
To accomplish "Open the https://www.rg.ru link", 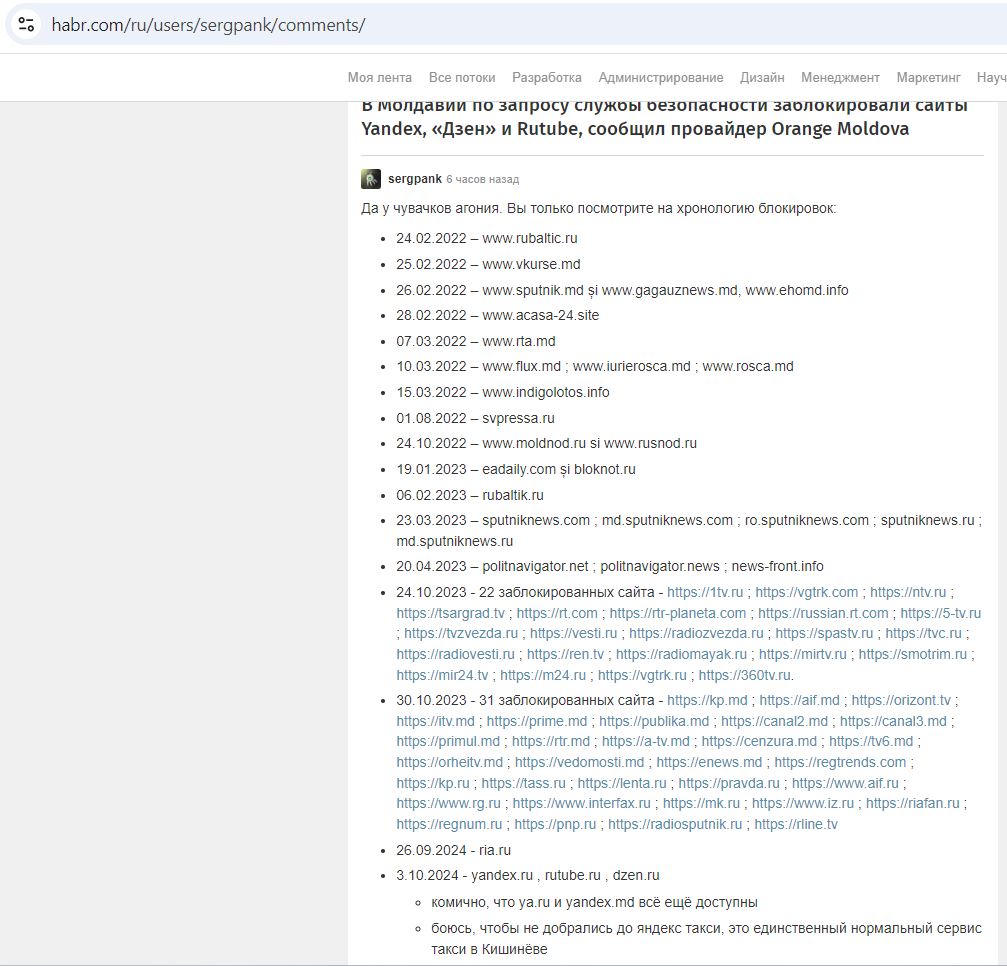I will tap(448, 804).
